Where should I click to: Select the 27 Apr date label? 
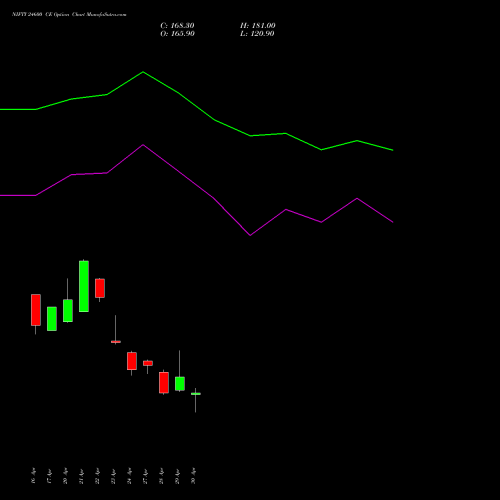pyautogui.click(x=145, y=476)
